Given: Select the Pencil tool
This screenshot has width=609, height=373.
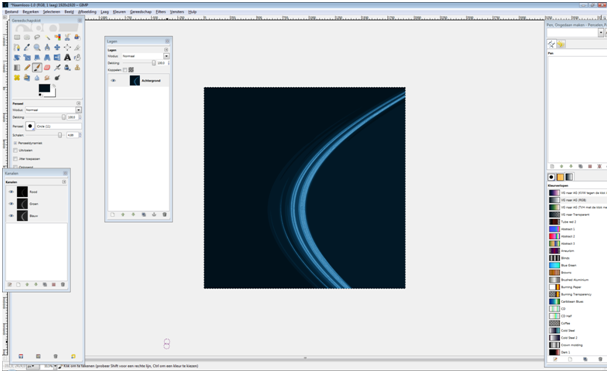Looking at the screenshot, I should (27, 68).
